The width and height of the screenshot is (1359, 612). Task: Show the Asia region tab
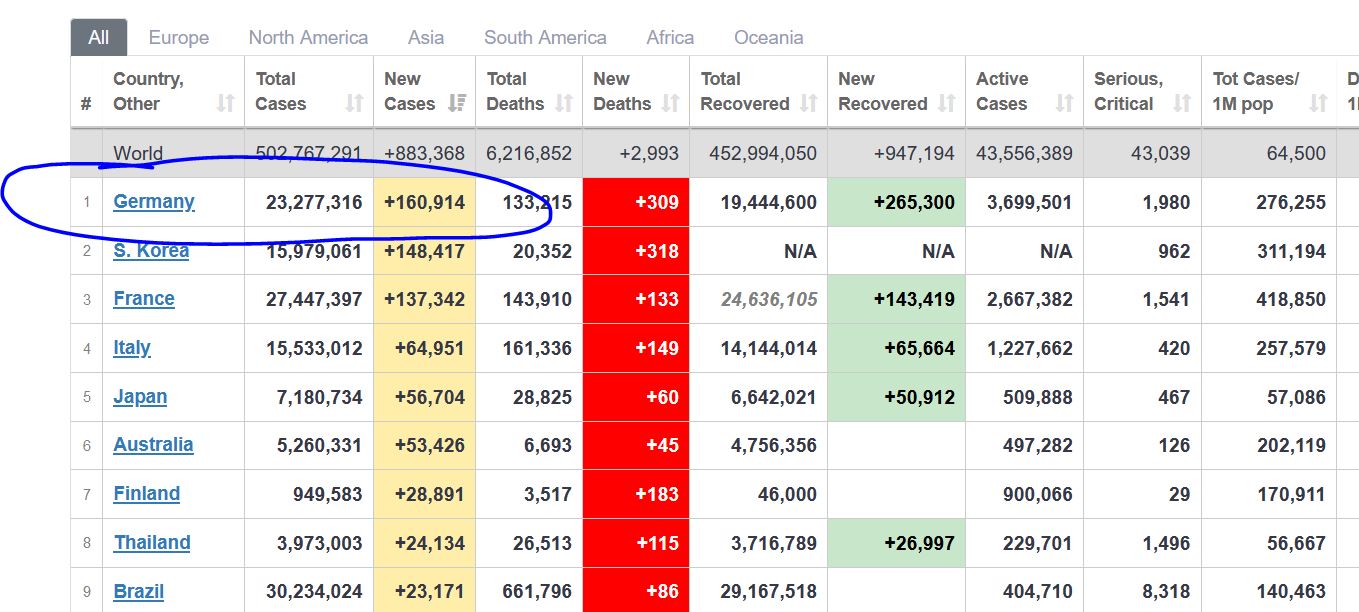(x=426, y=38)
